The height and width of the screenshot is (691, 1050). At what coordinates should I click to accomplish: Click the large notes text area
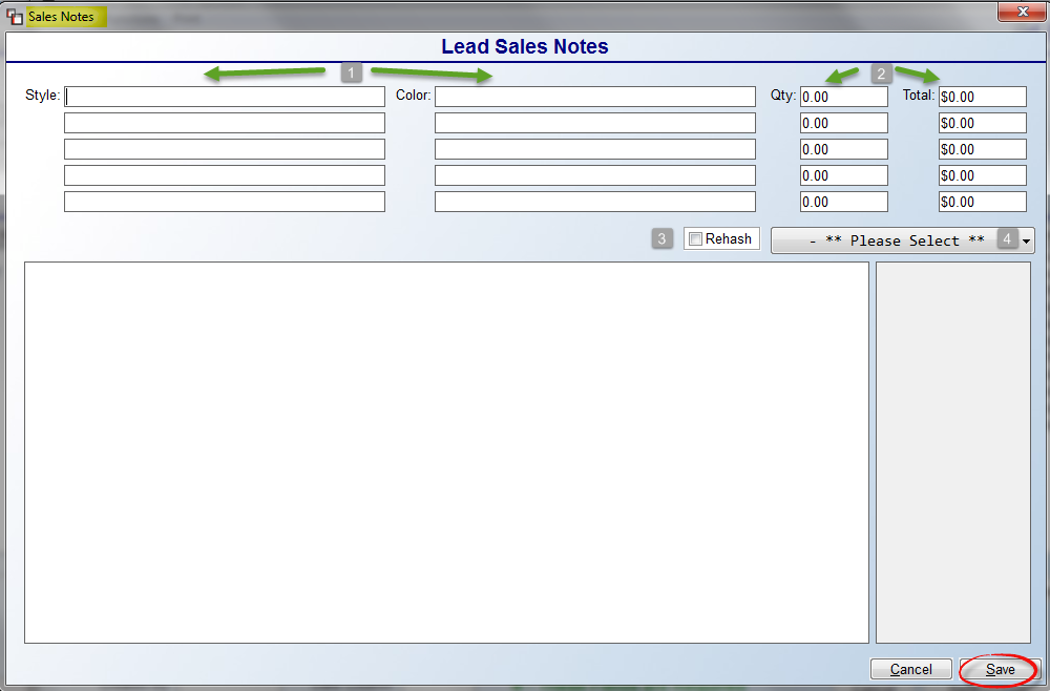(447, 453)
